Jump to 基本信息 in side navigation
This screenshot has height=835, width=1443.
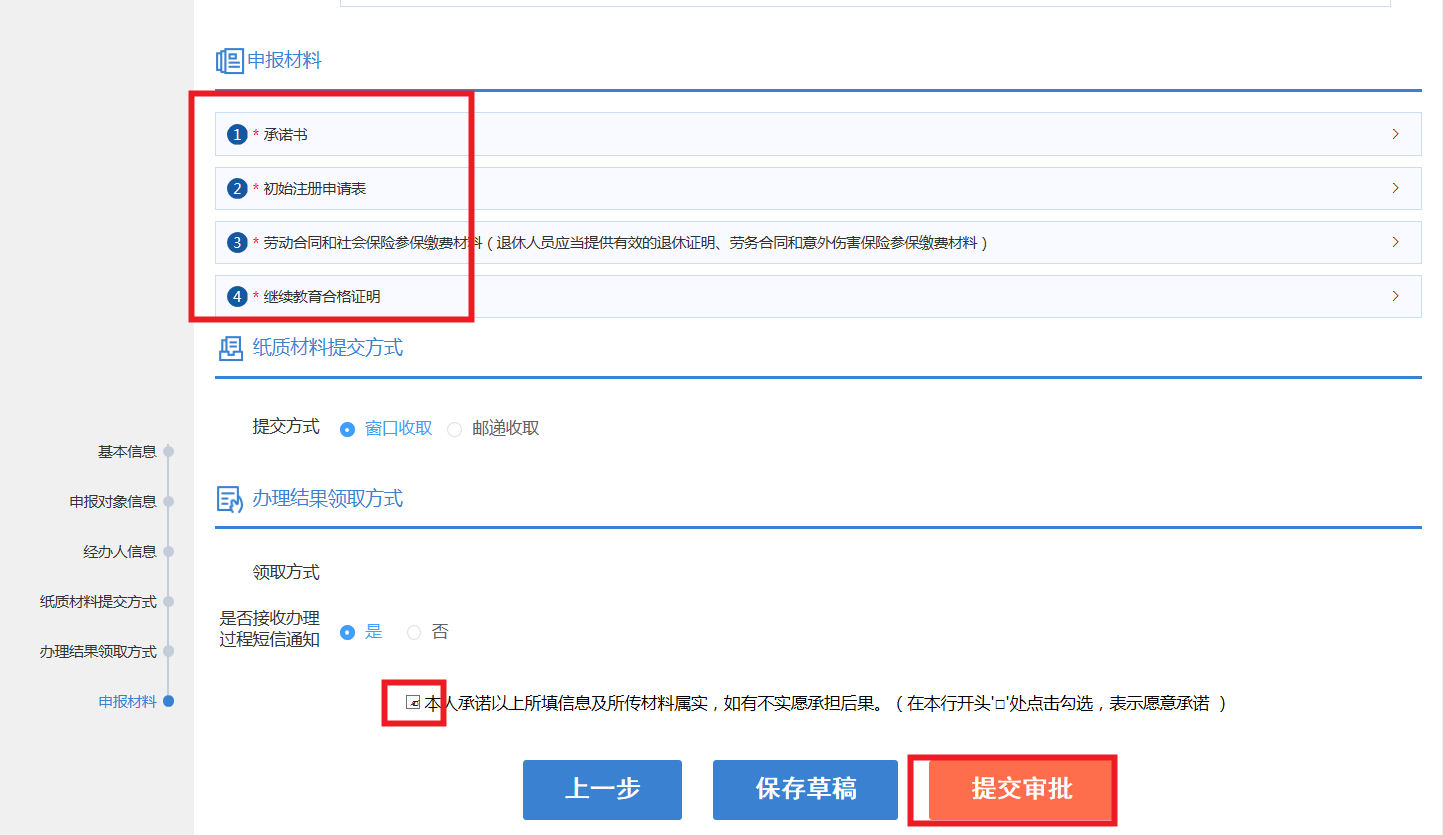tap(127, 452)
